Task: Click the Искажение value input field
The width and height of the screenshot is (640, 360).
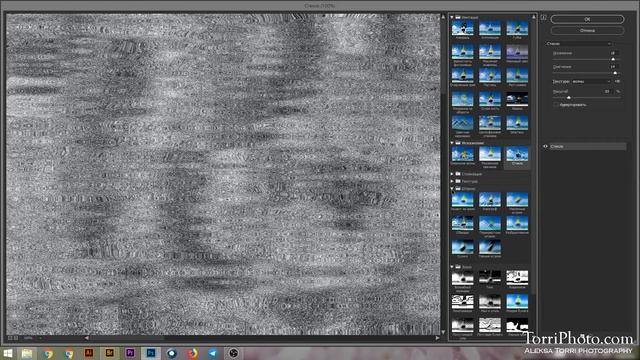Action: (x=613, y=53)
